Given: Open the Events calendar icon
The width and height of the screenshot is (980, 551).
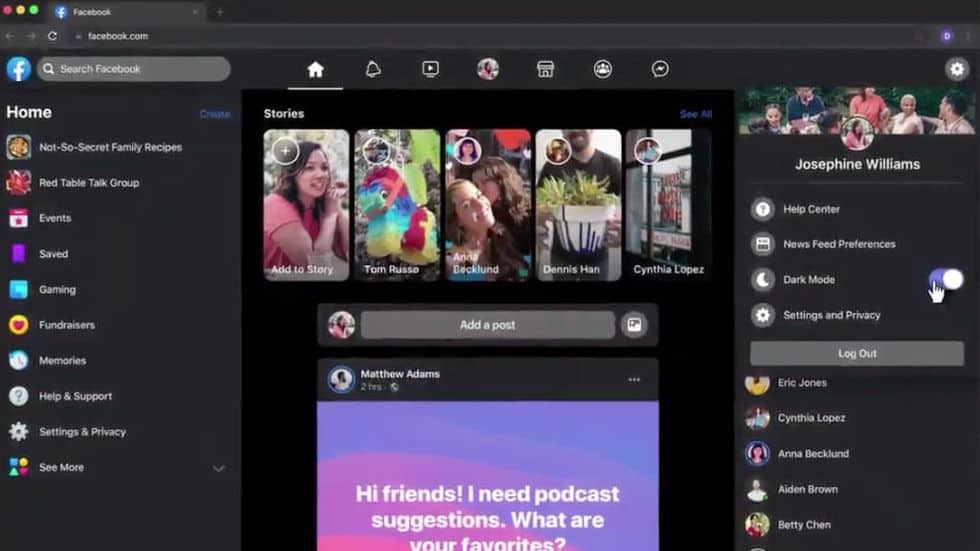Looking at the screenshot, I should tap(18, 218).
